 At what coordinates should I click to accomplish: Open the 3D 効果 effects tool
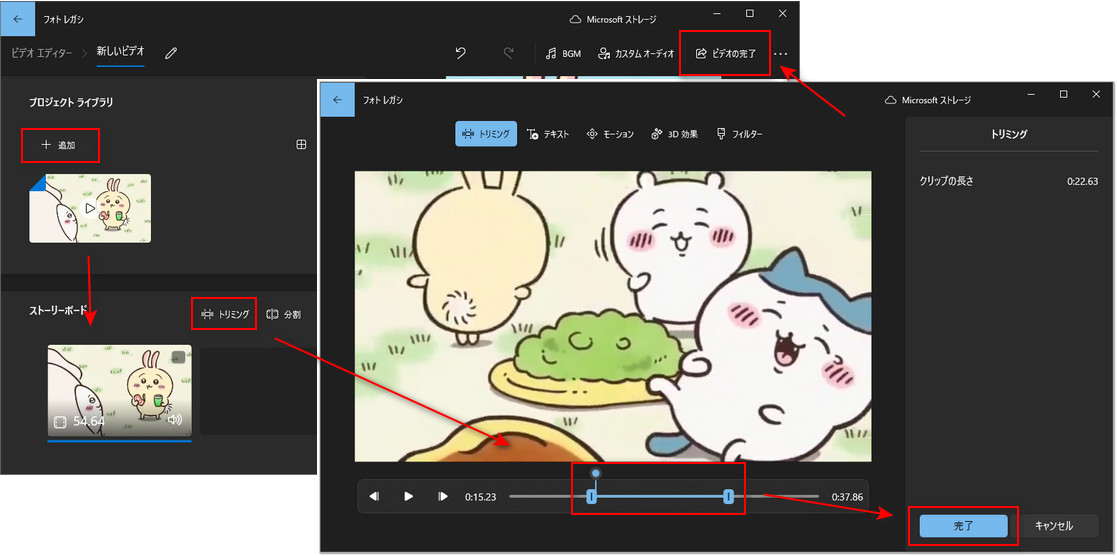[675, 134]
